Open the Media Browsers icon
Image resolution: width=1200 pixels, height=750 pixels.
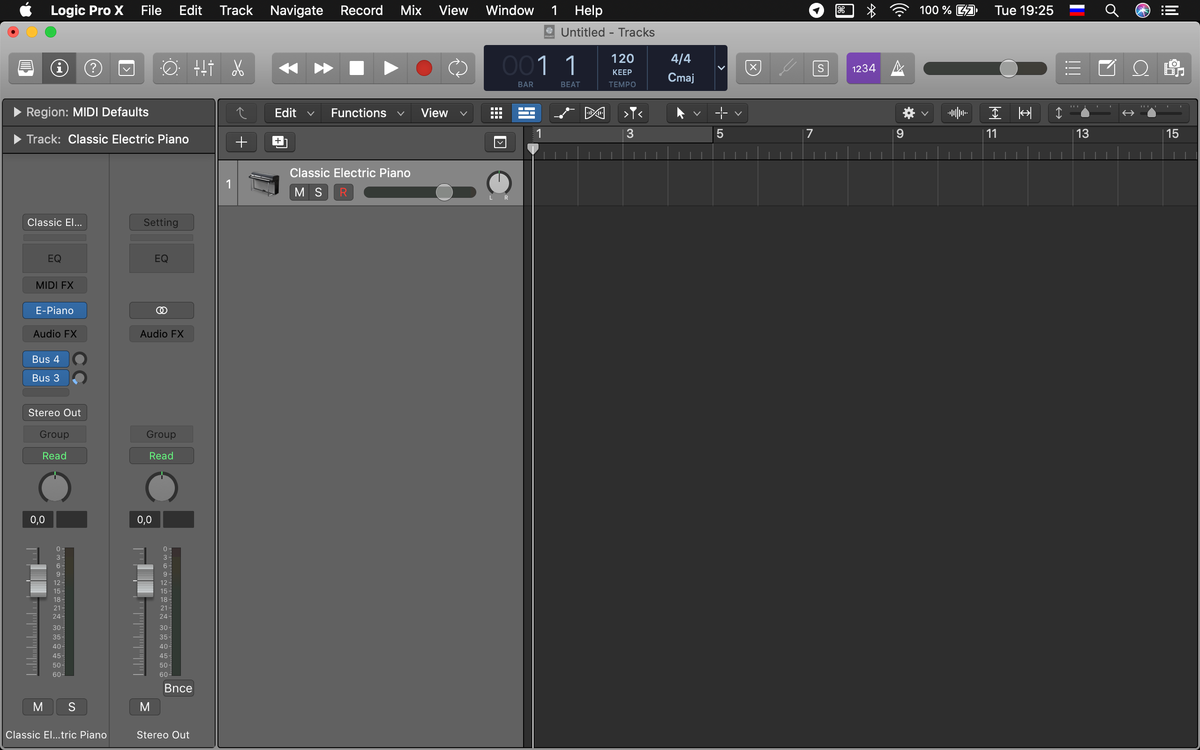click(x=1174, y=68)
